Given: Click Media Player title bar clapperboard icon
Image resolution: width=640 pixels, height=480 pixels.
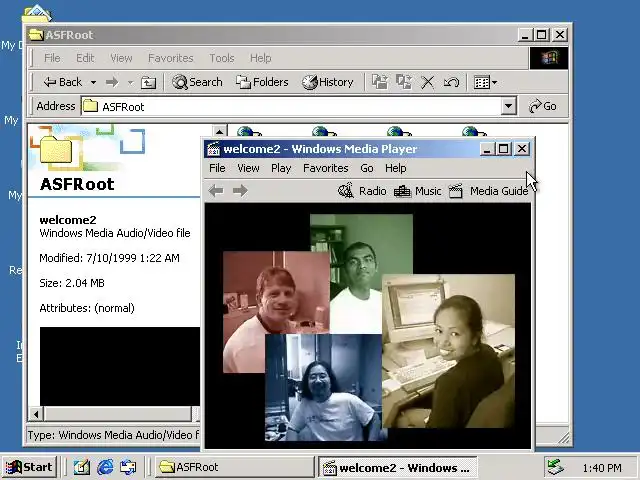Looking at the screenshot, I should pos(213,149).
